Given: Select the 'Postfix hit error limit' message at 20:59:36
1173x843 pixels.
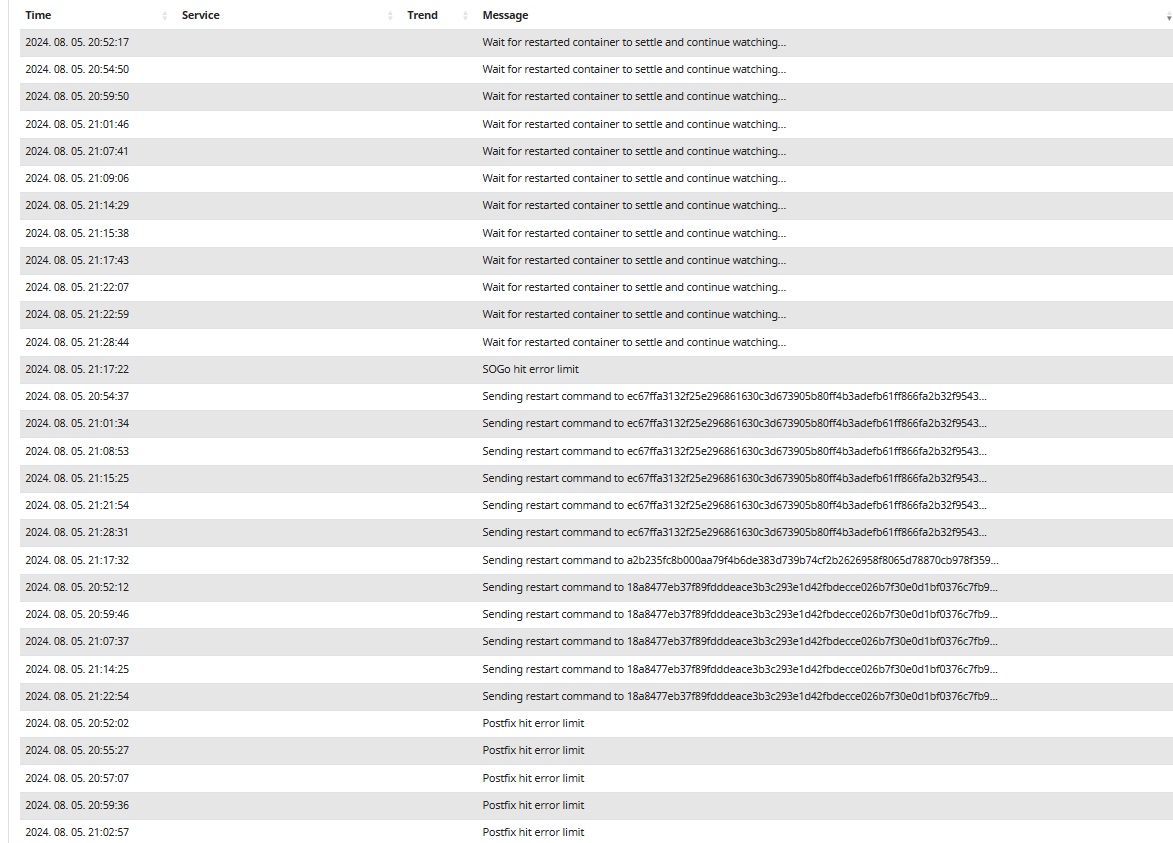Looking at the screenshot, I should pos(533,806).
